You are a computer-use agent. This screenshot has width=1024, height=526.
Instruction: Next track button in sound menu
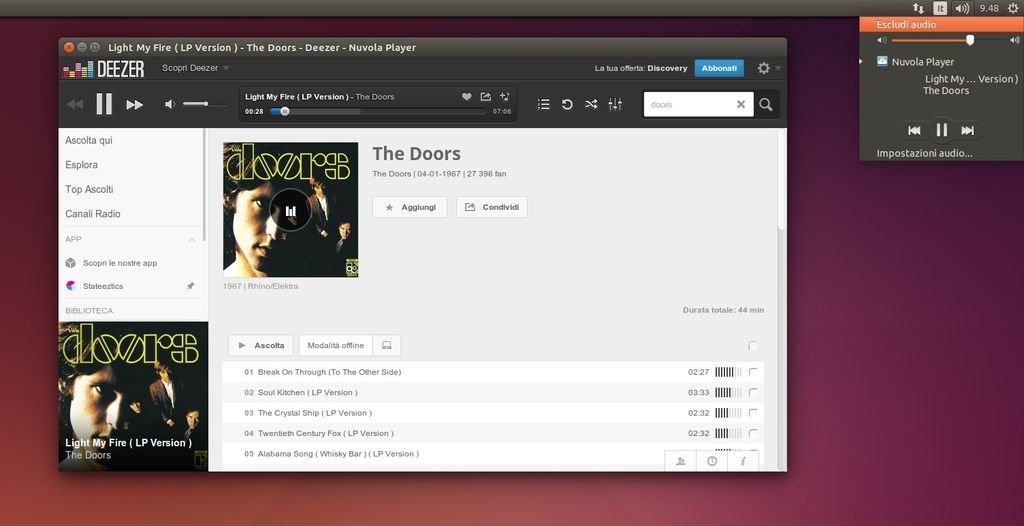[x=968, y=130]
